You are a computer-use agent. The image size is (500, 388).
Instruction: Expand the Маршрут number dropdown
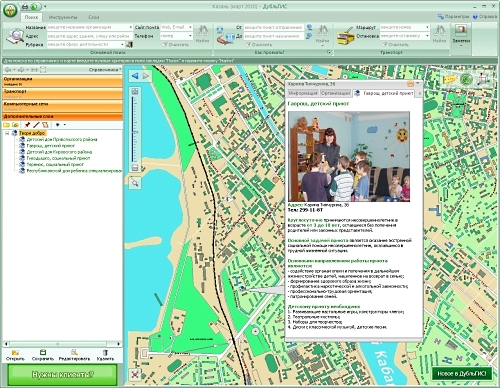(x=427, y=27)
